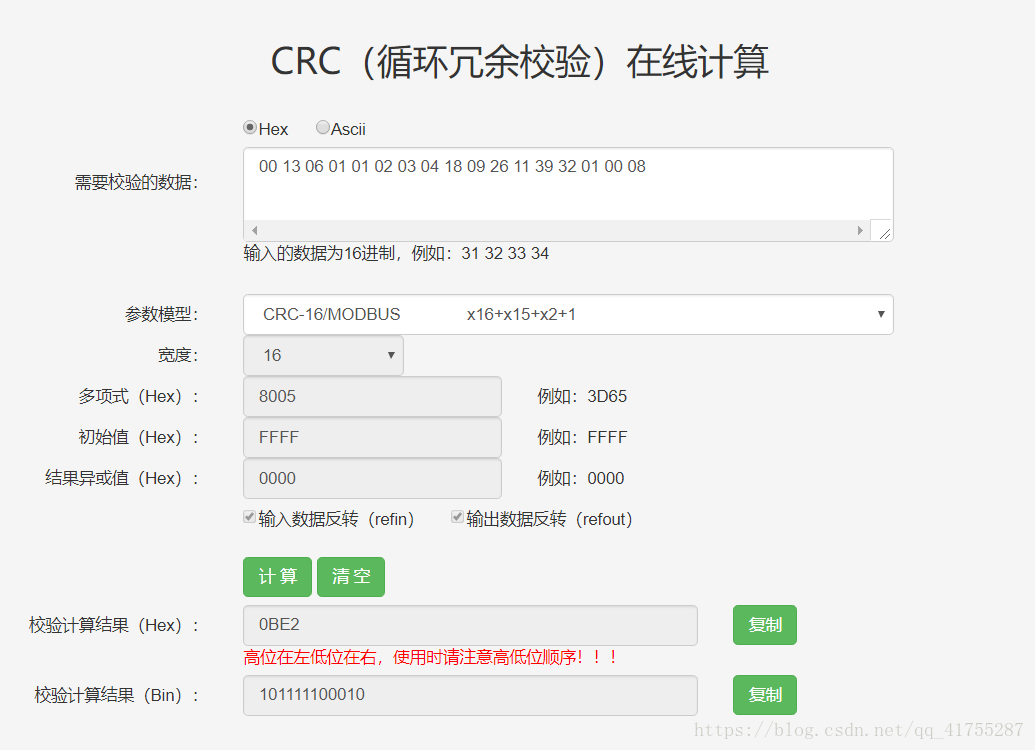Open the width 16 selector arrow
The height and width of the screenshot is (750, 1035).
tap(393, 356)
